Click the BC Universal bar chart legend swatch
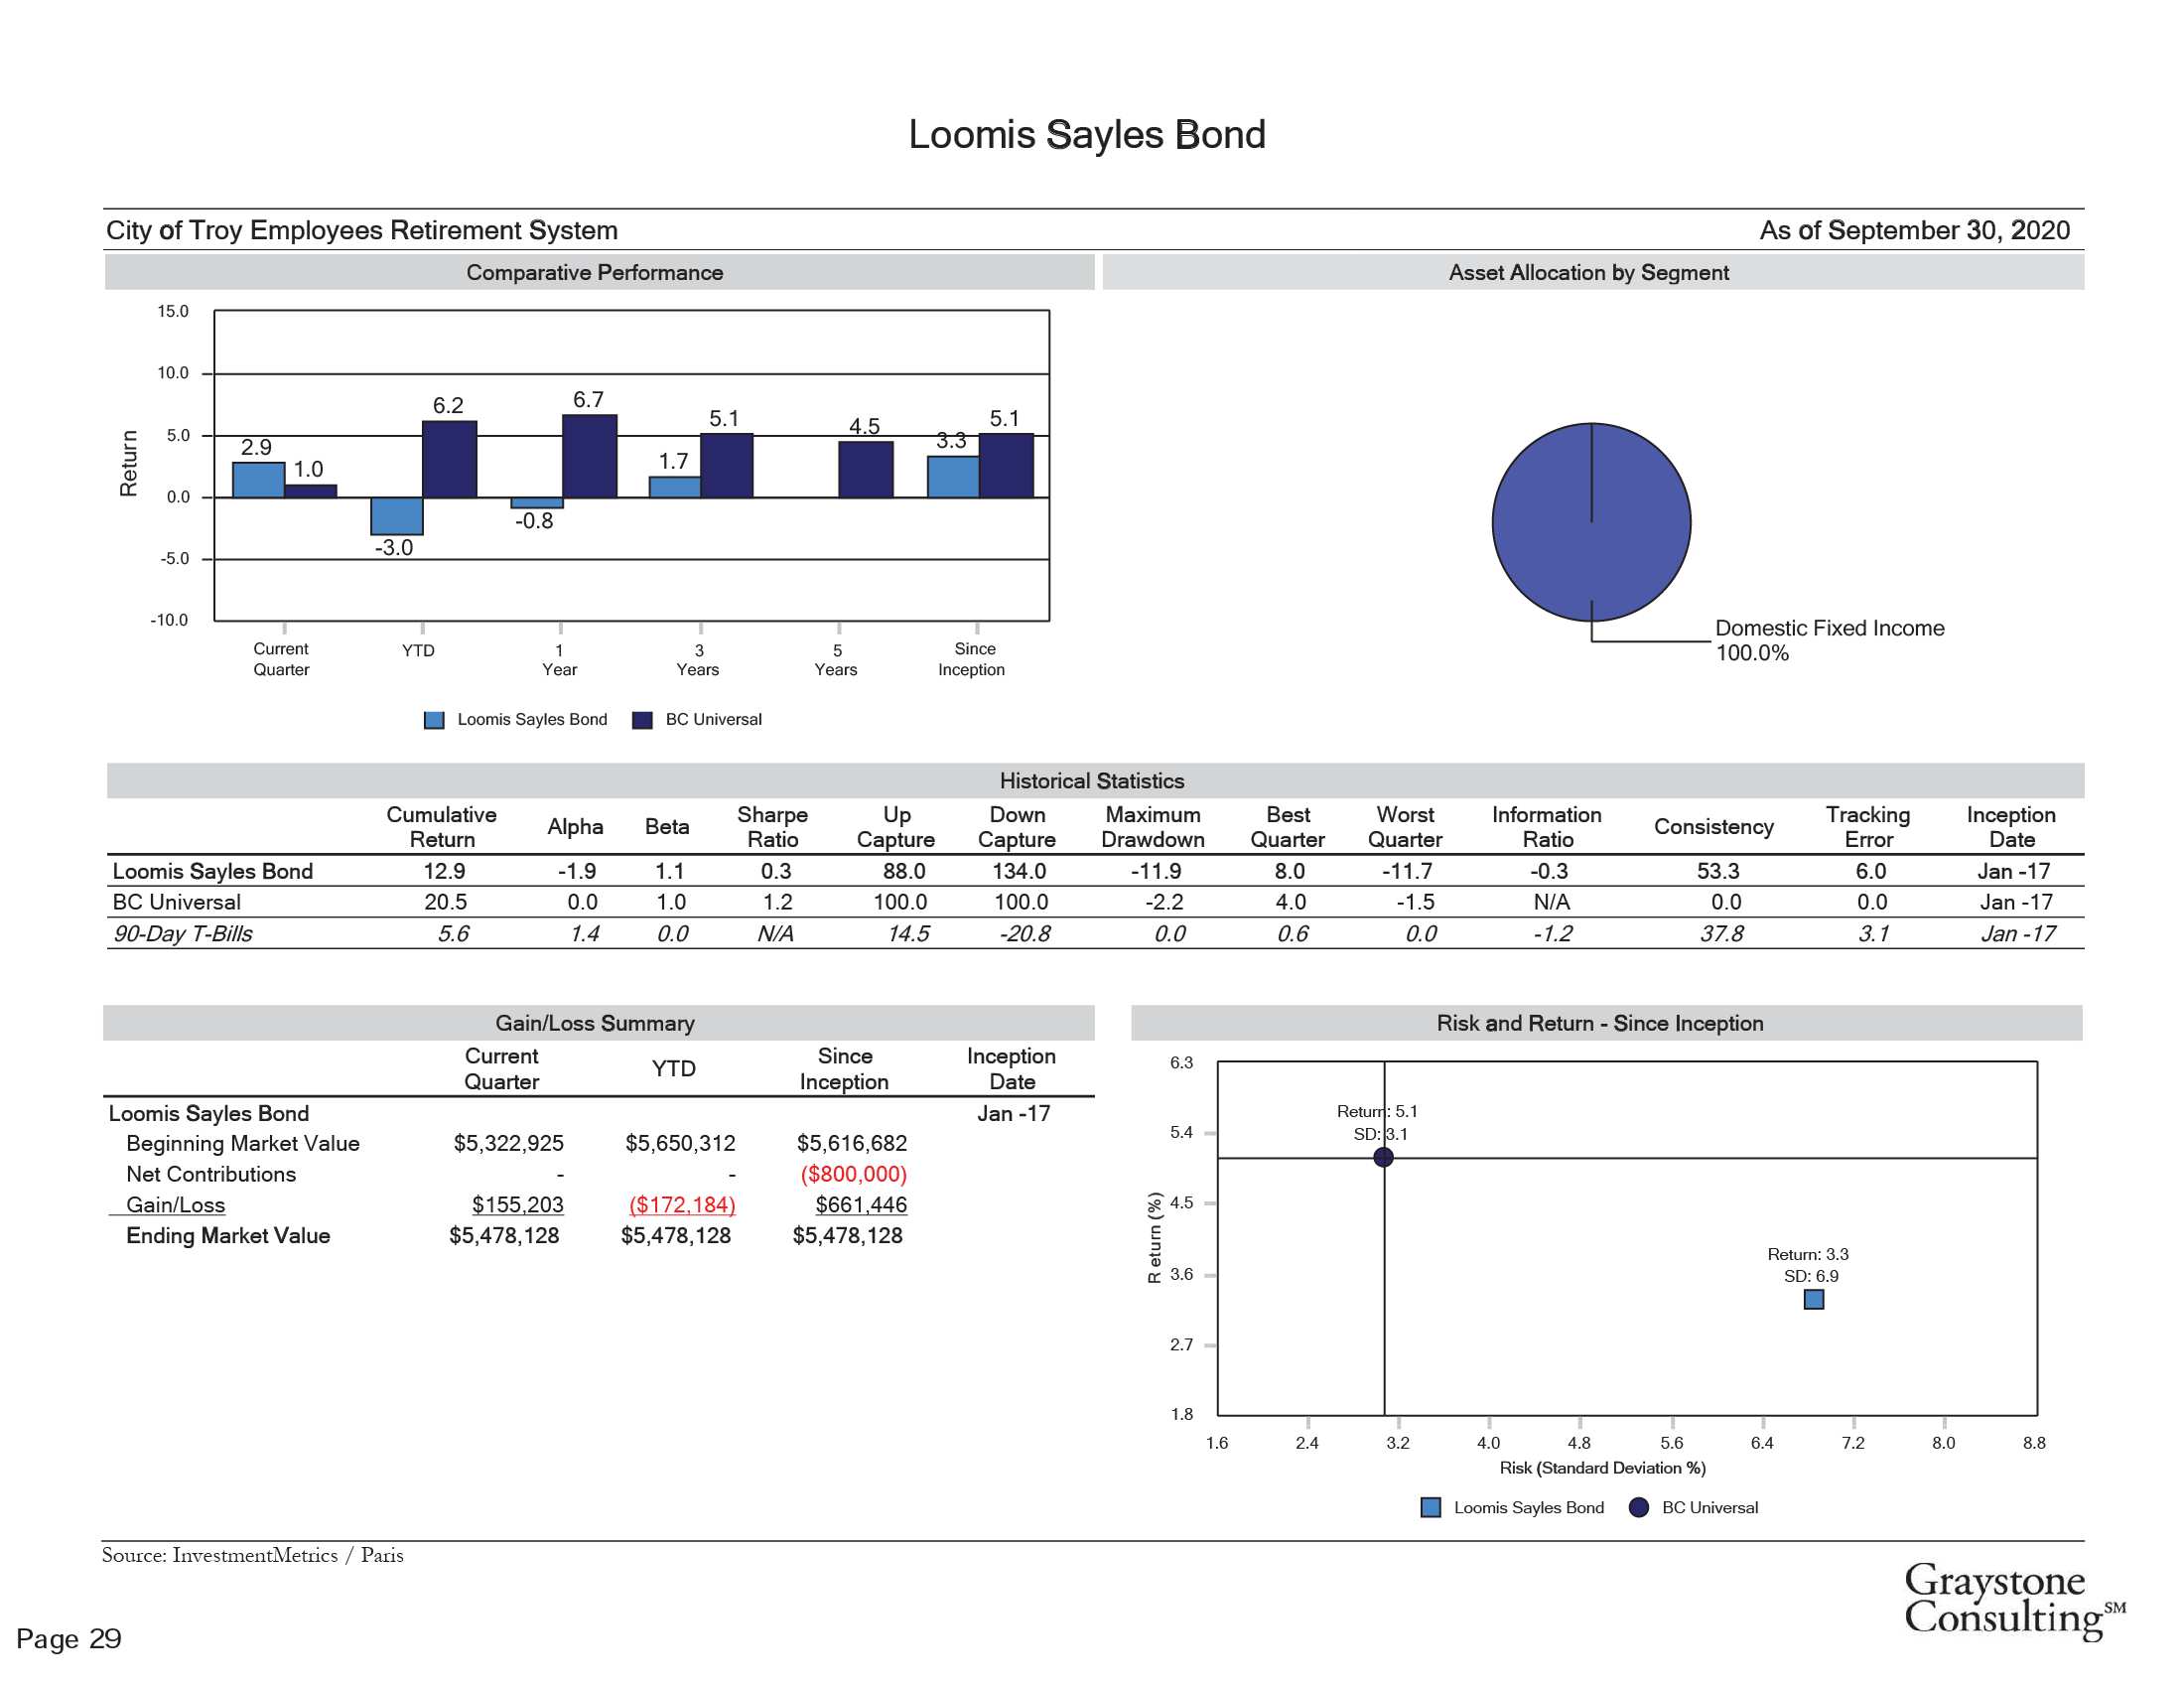 [643, 720]
